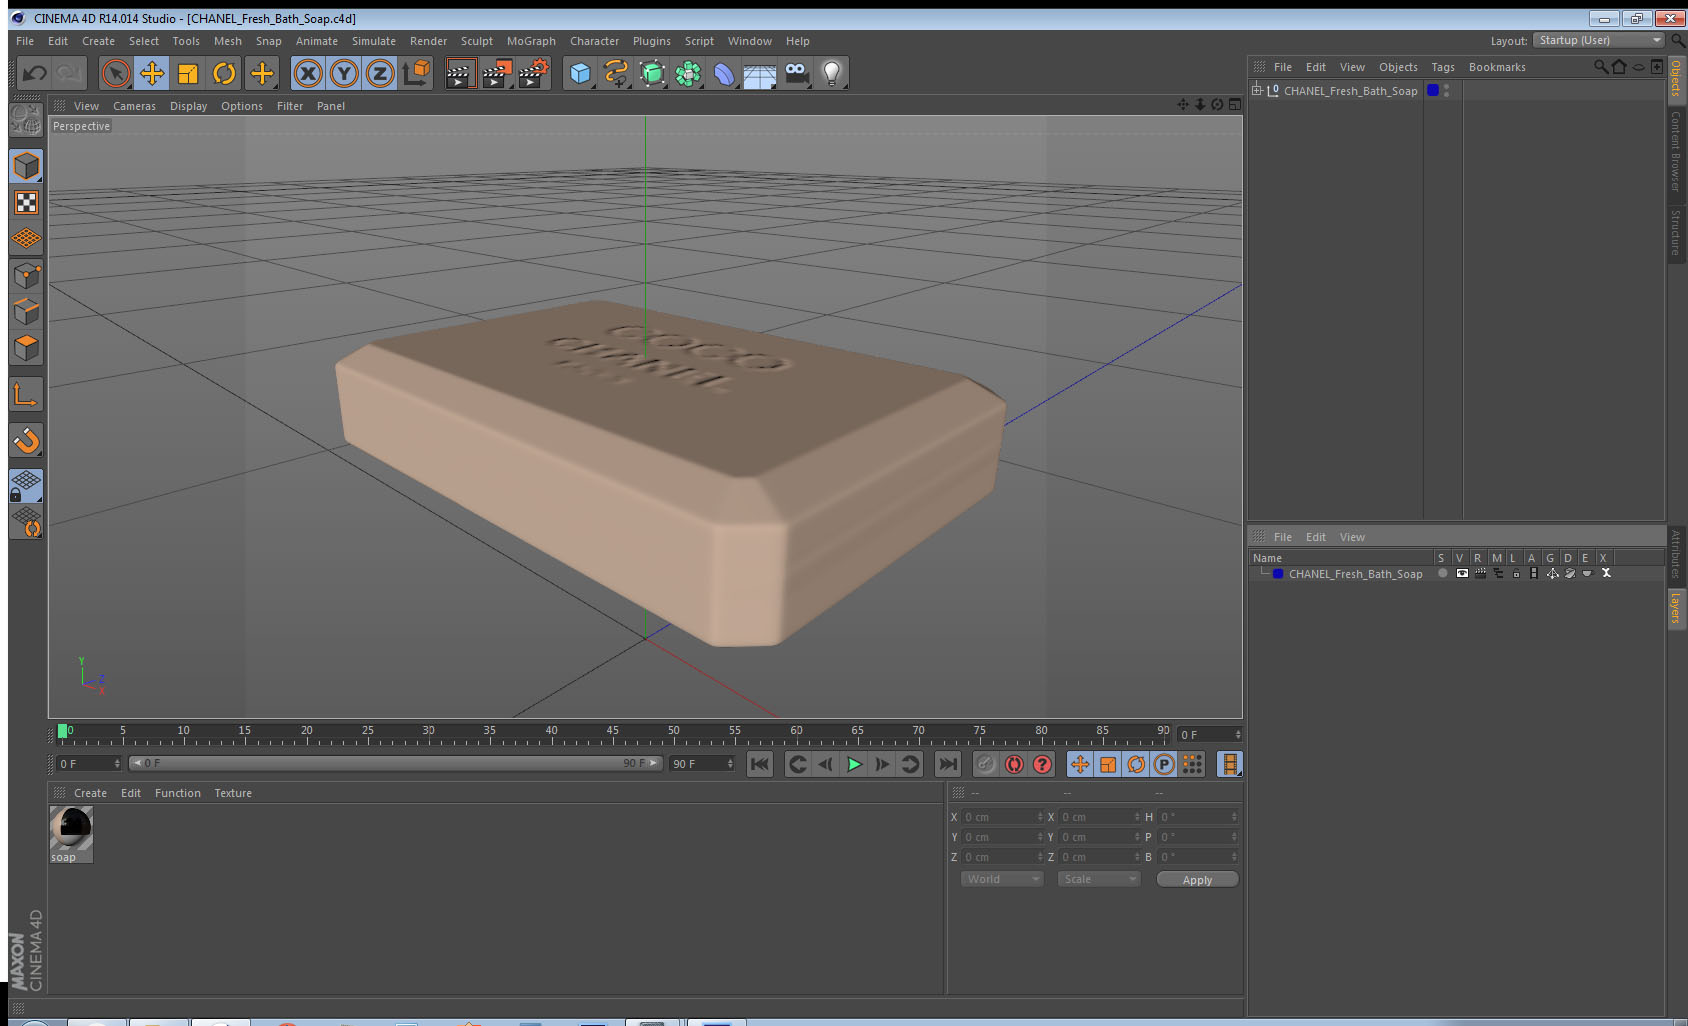
Task: Click the Make Editable icon
Action: [24, 120]
